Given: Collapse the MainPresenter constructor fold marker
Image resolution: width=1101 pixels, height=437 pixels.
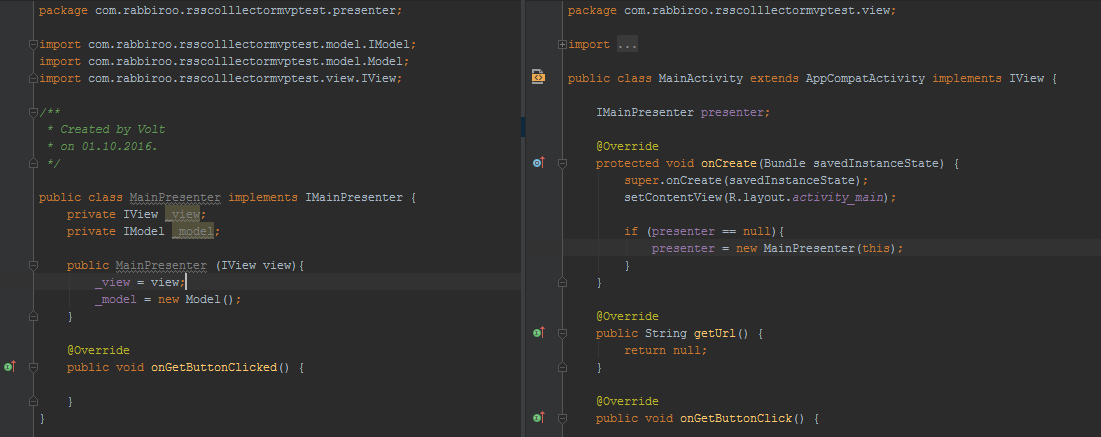Looking at the screenshot, I should (x=33, y=265).
